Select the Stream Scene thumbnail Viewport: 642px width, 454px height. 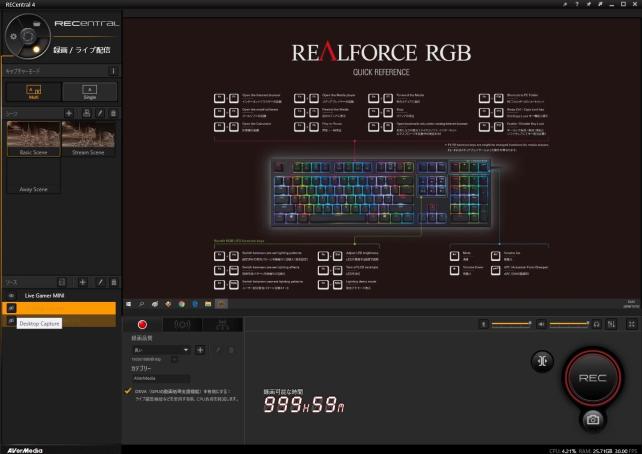click(x=89, y=139)
